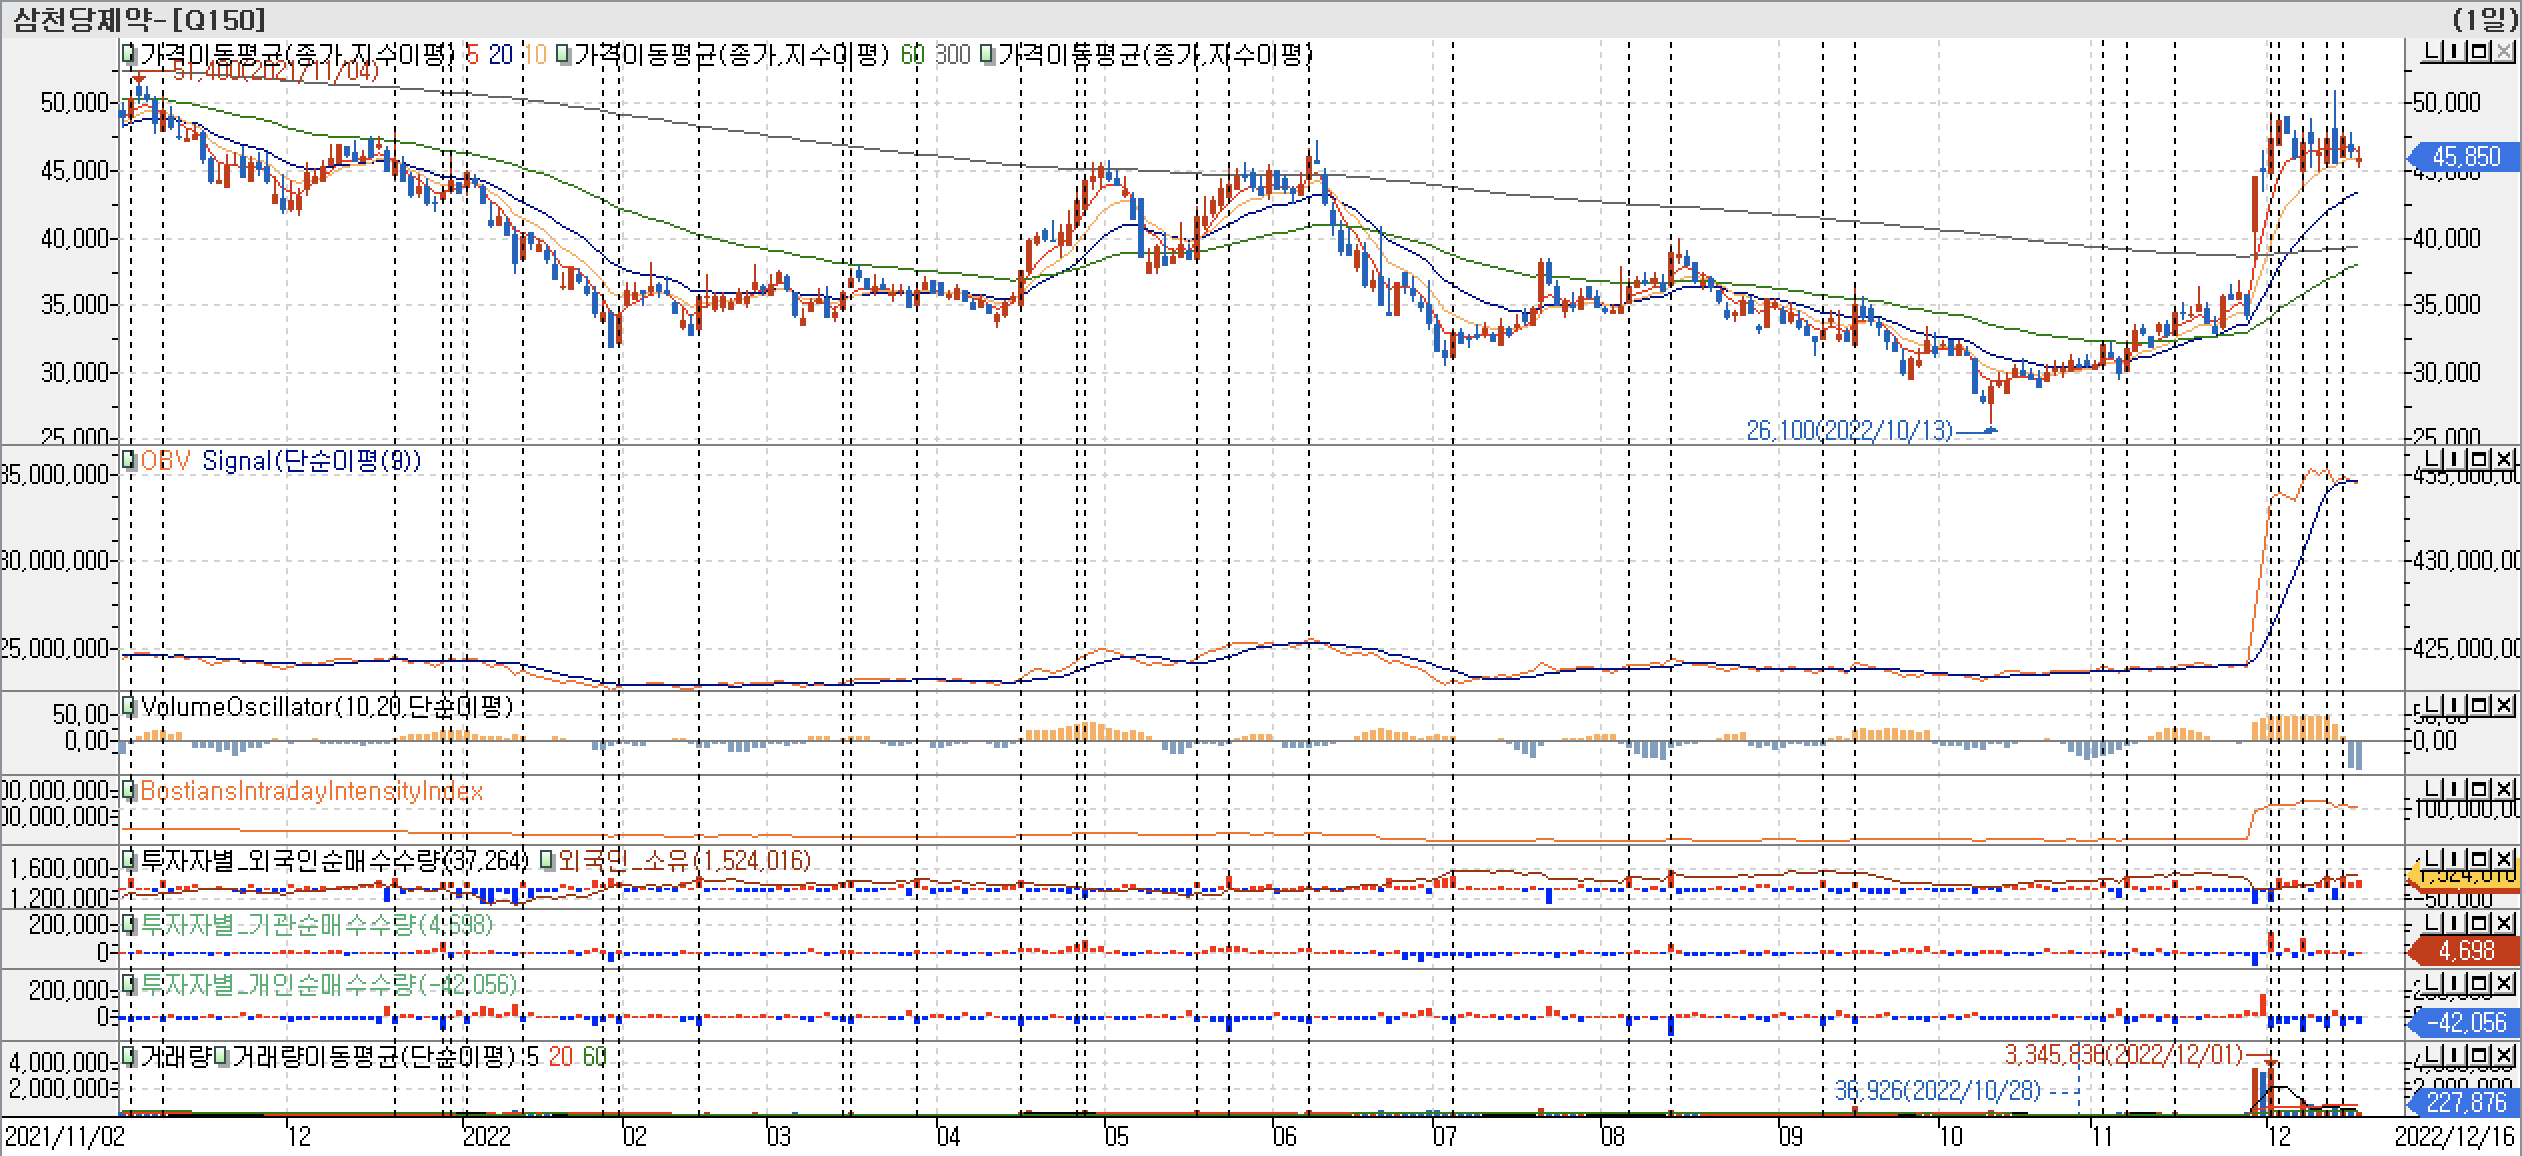Maximize the OBV indicator panel
Screen dimensions: 2522x1156
(x=2479, y=459)
